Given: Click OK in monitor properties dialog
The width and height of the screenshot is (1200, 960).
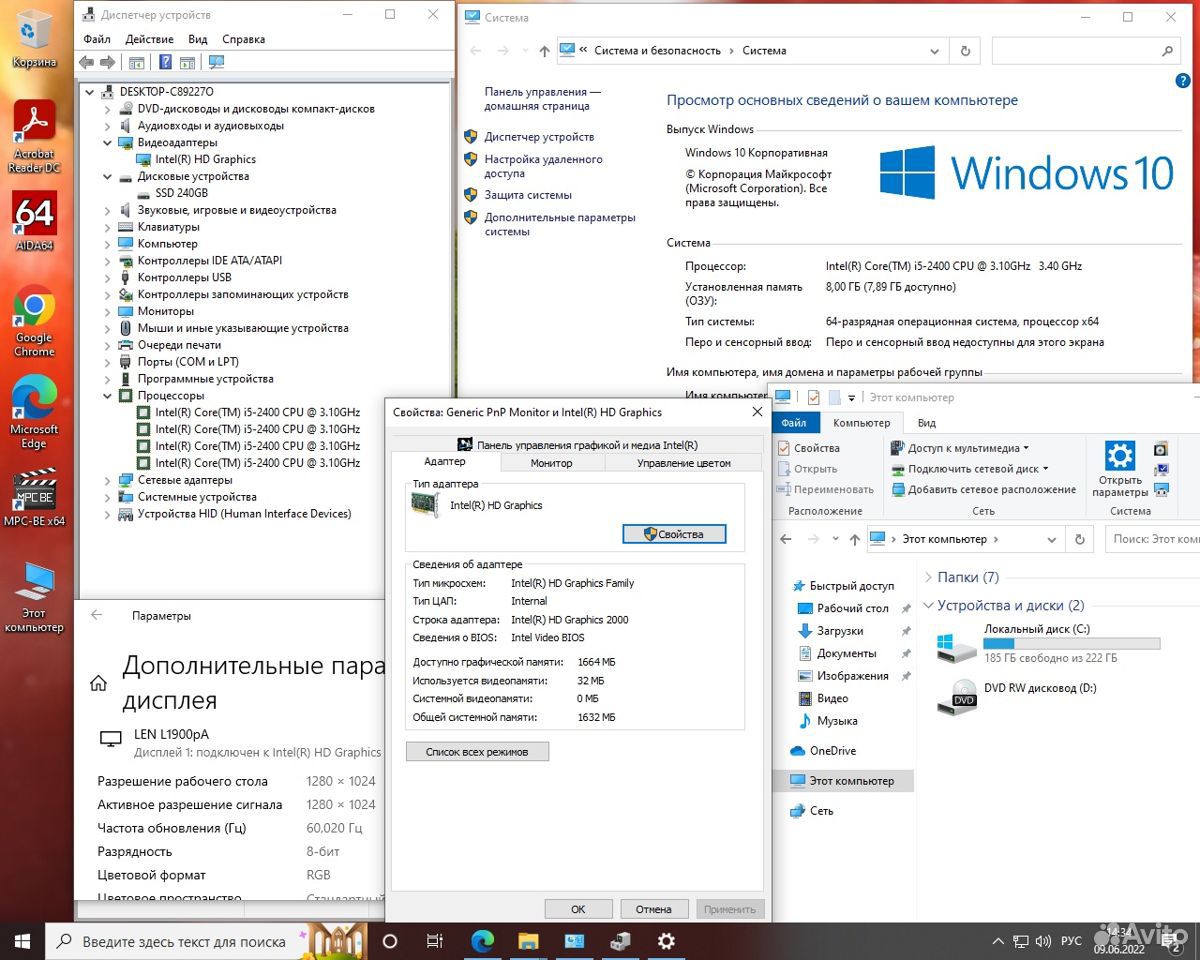Looking at the screenshot, I should pos(578,909).
